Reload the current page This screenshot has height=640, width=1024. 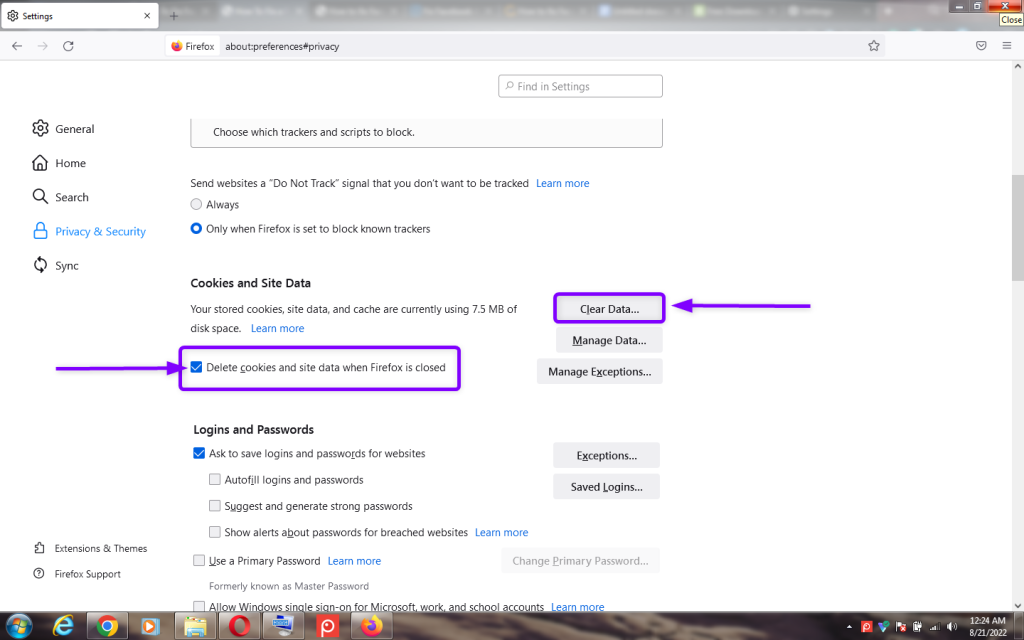pos(68,46)
